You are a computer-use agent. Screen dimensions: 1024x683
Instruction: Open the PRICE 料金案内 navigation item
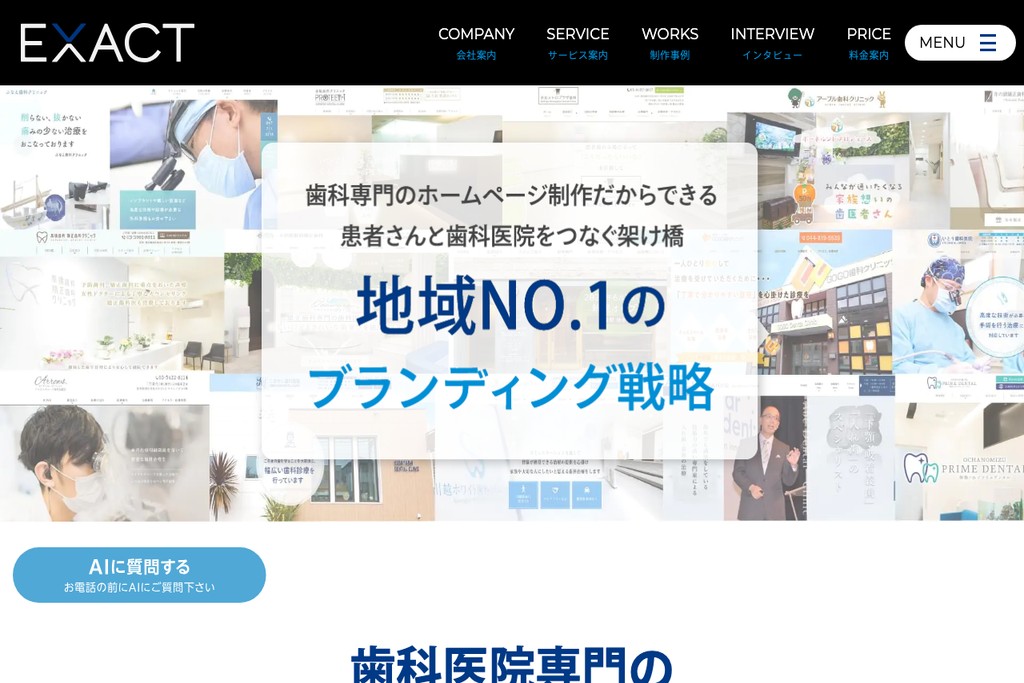pyautogui.click(x=868, y=43)
